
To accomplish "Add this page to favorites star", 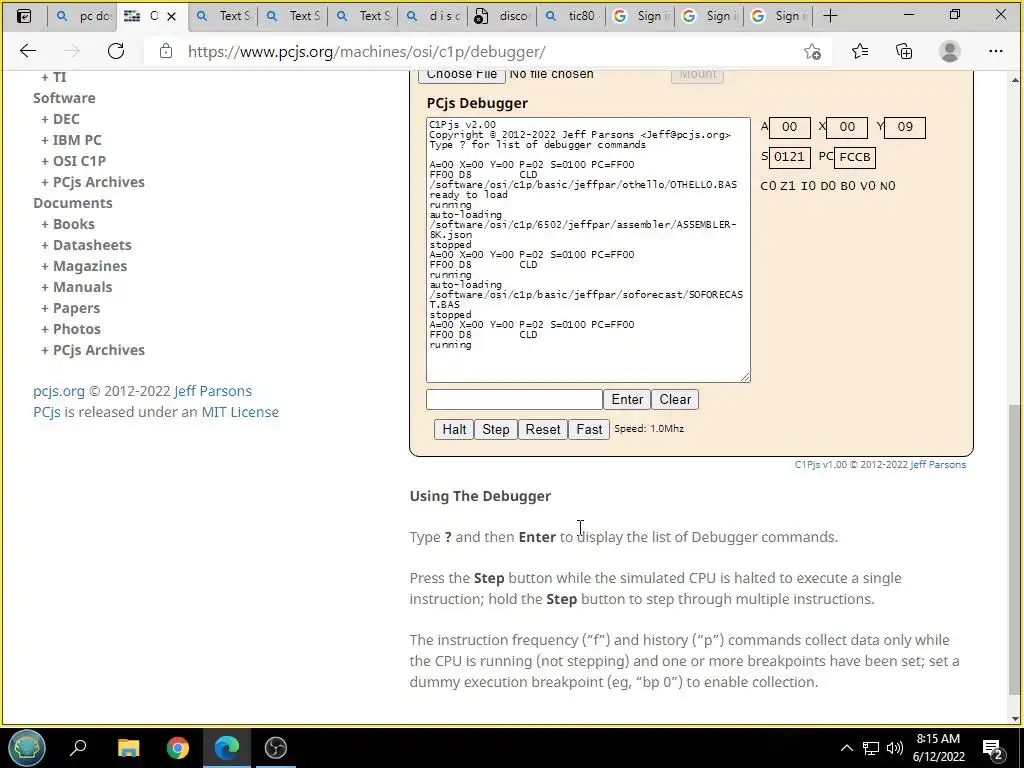I will 812,52.
